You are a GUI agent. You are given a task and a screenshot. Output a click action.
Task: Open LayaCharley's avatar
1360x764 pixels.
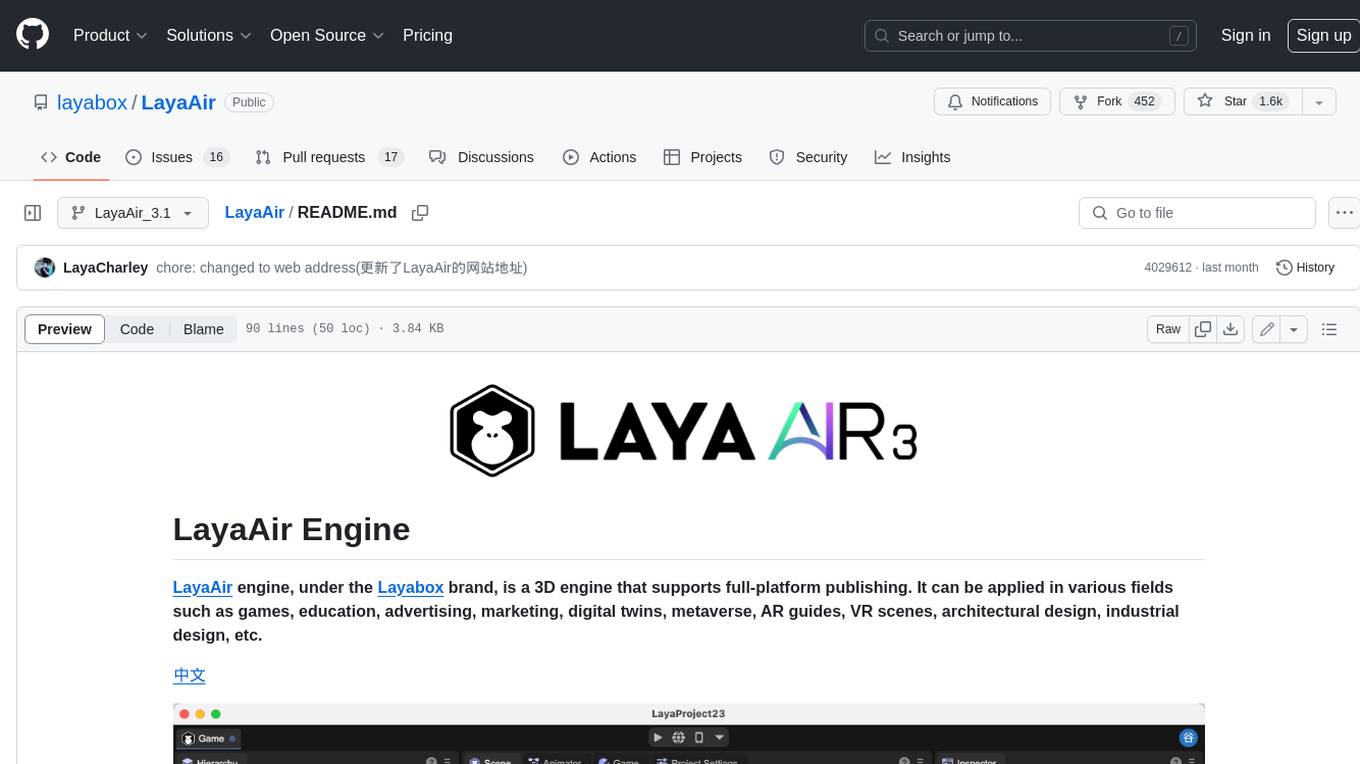click(x=44, y=267)
